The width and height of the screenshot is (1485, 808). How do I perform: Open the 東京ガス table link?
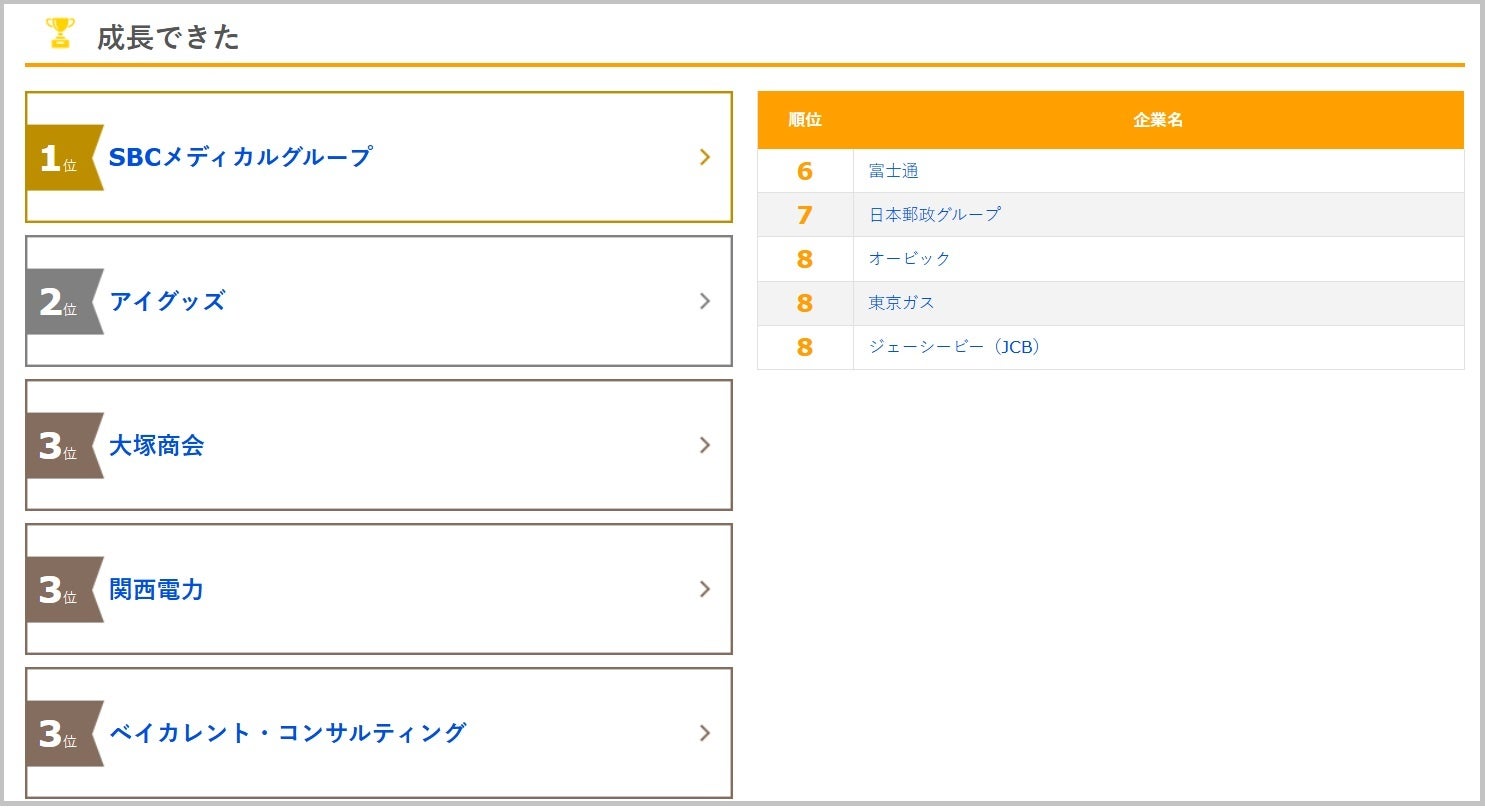point(901,302)
